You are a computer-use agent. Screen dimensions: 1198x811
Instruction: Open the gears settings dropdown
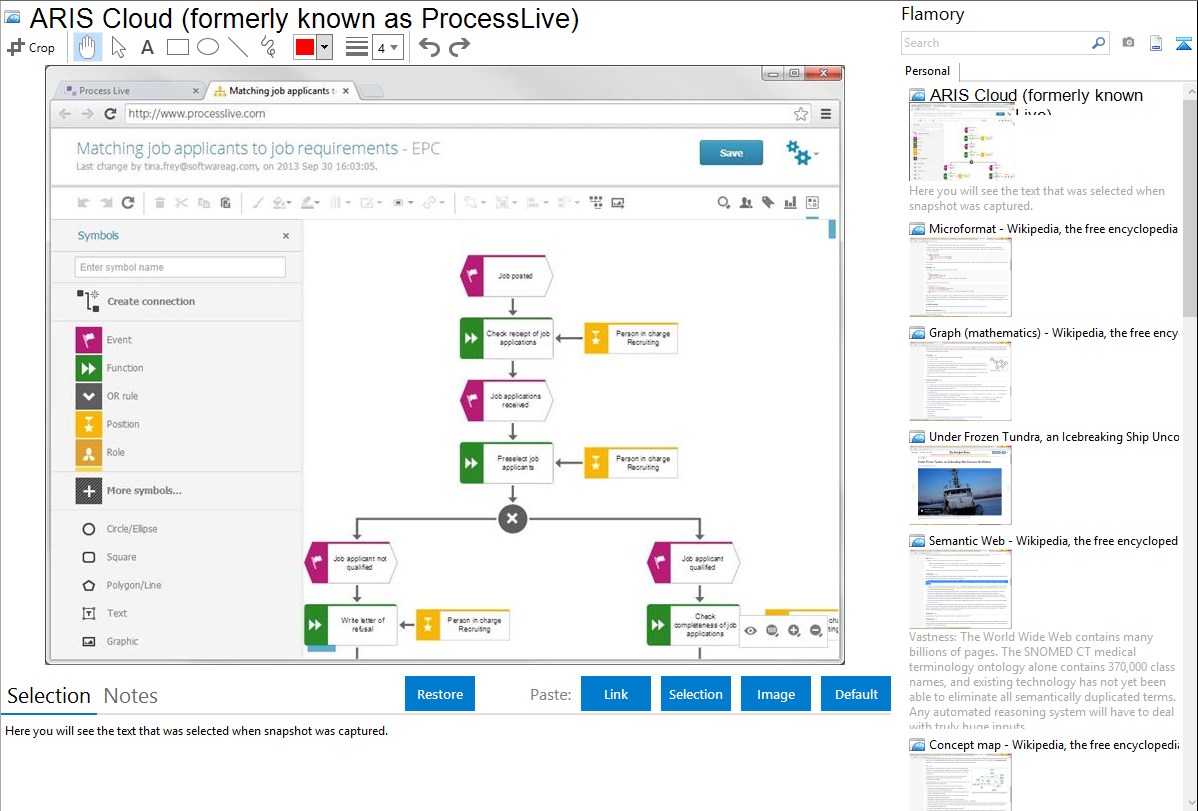[801, 153]
